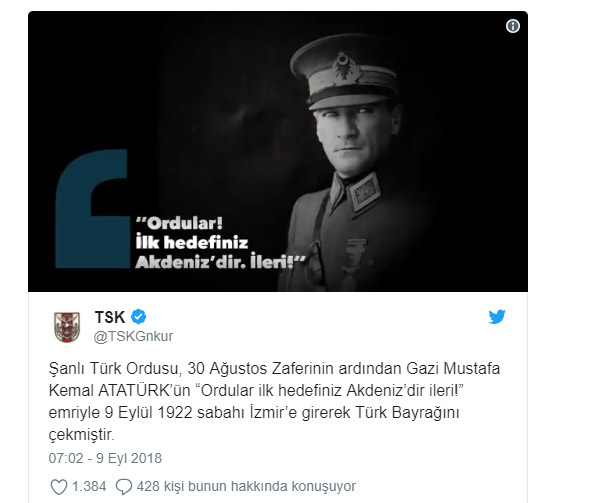This screenshot has width=597, height=503.
Task: Open the timestamp 07:02 - 9 Eyl 2018
Action: pyautogui.click(x=105, y=458)
